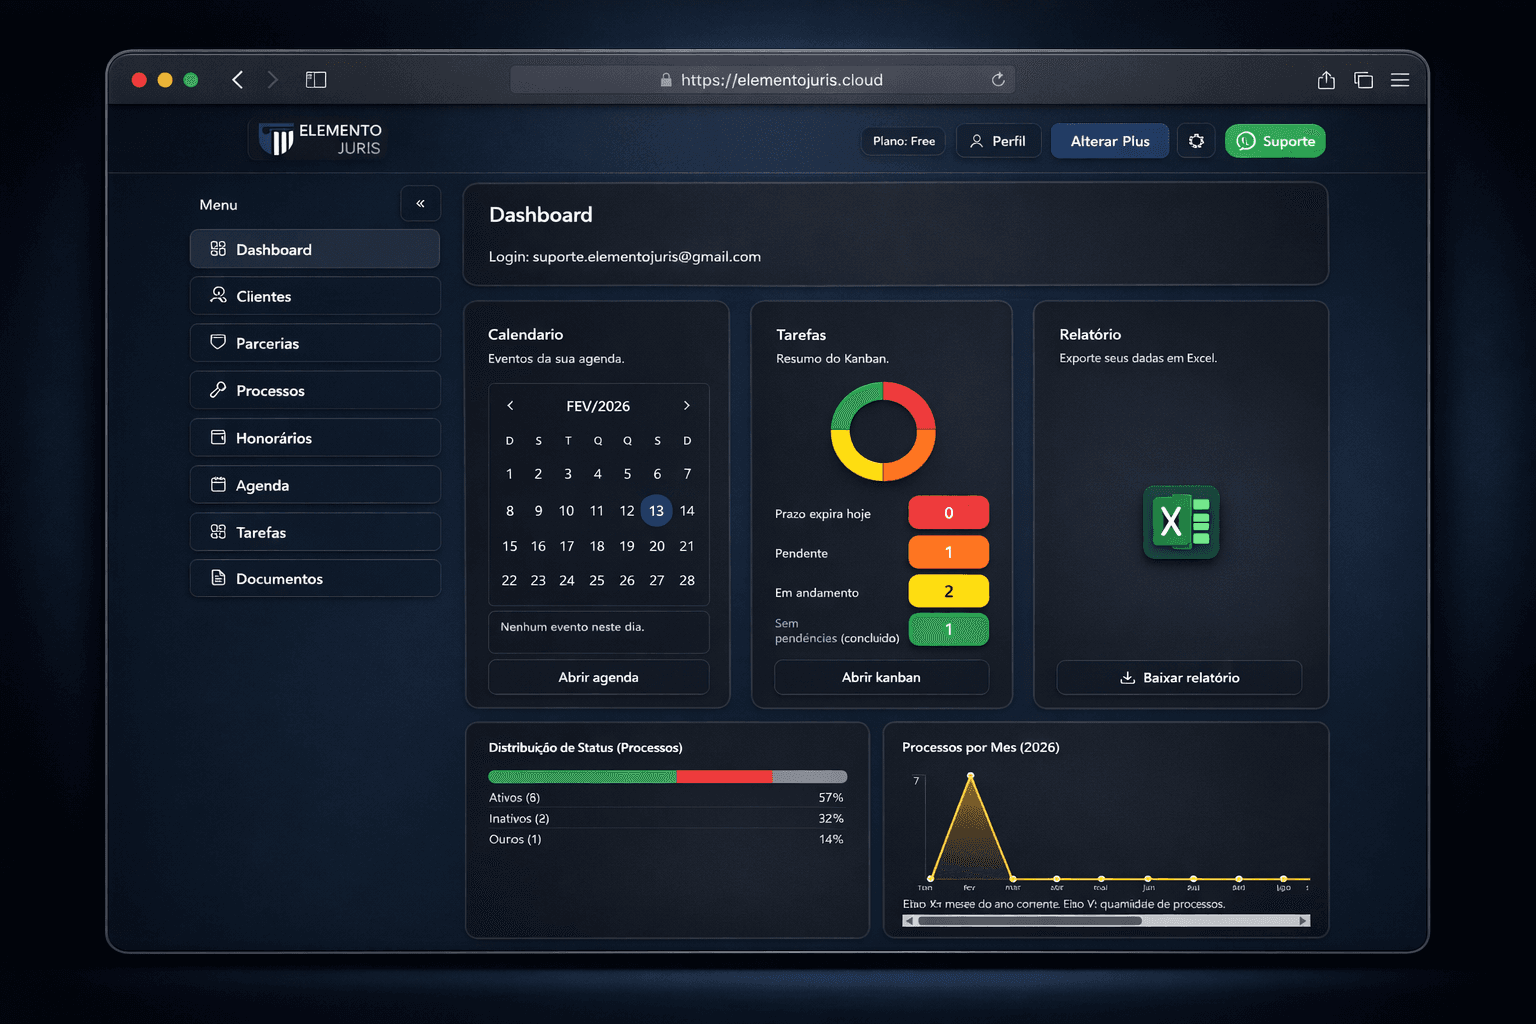Select the Dashboard icon in the sidebar
The width and height of the screenshot is (1536, 1024).
click(x=218, y=249)
